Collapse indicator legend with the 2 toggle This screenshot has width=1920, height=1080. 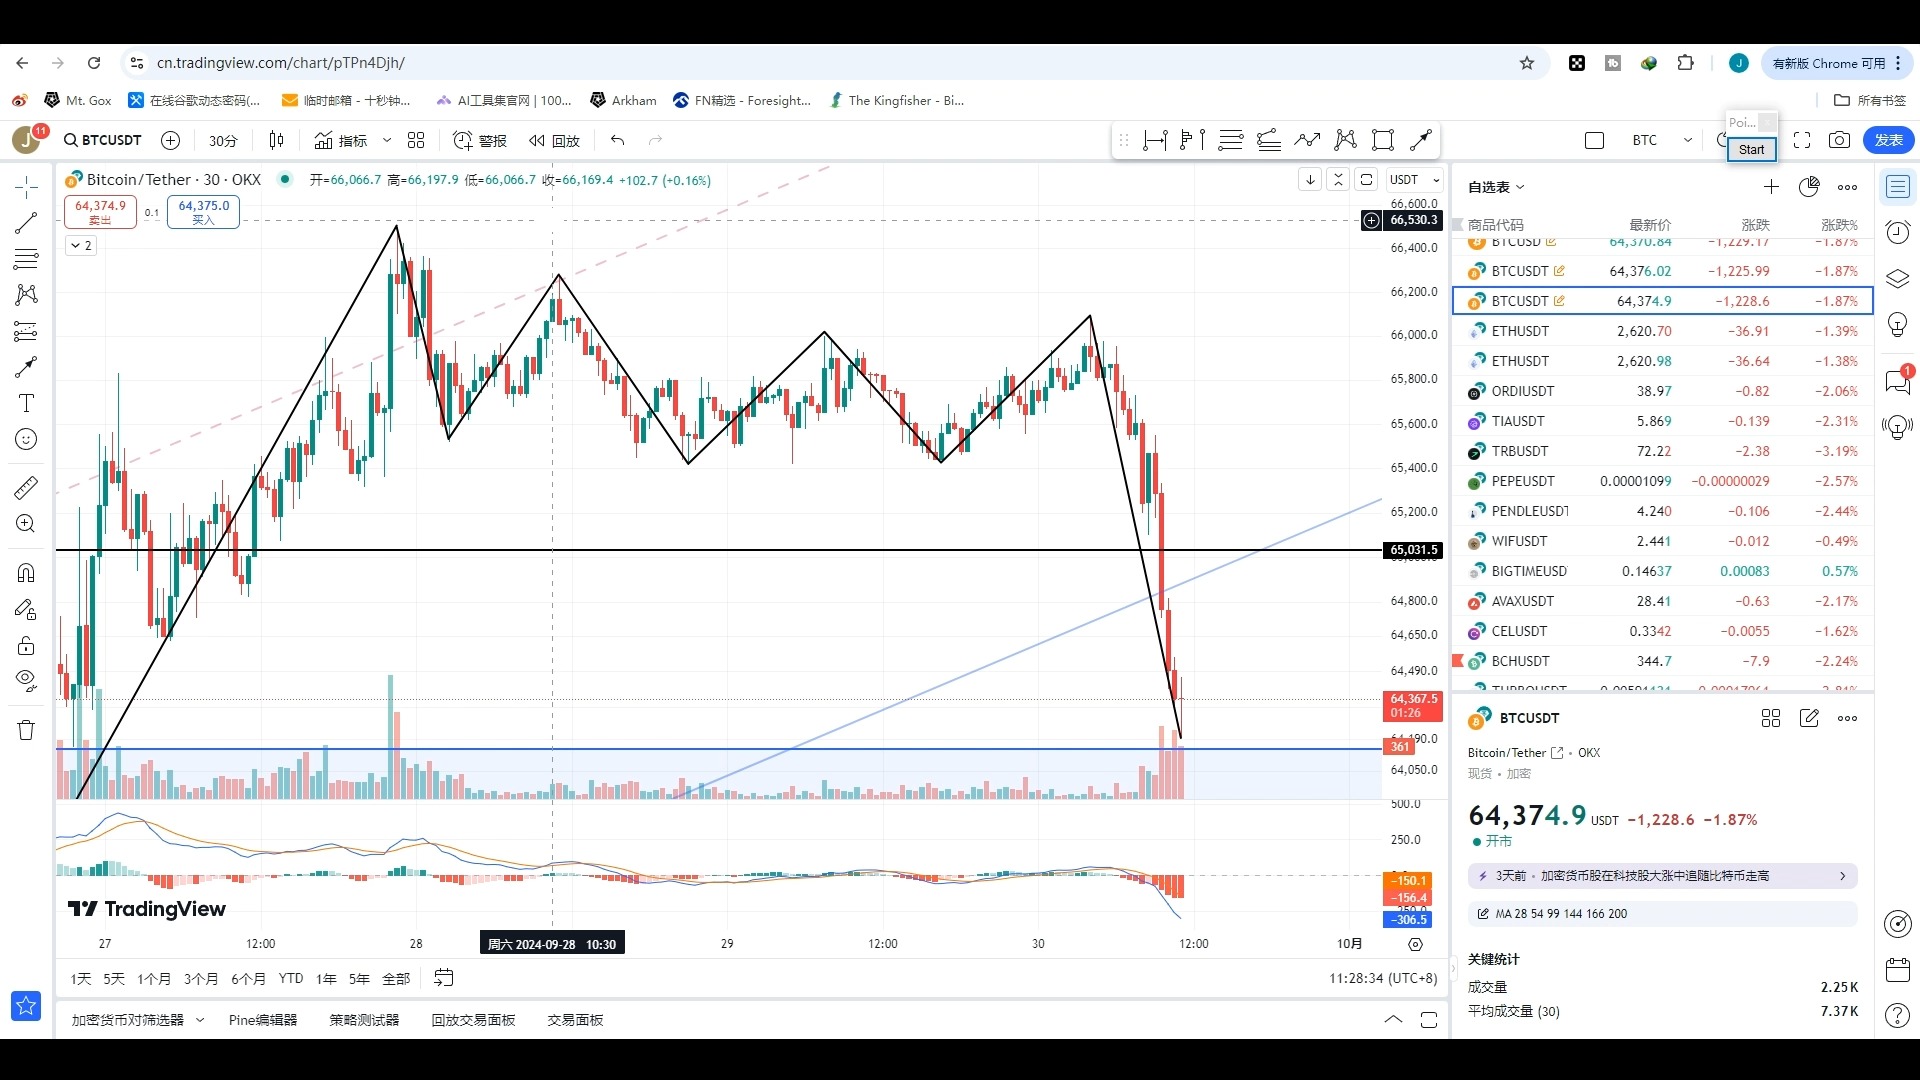point(82,245)
